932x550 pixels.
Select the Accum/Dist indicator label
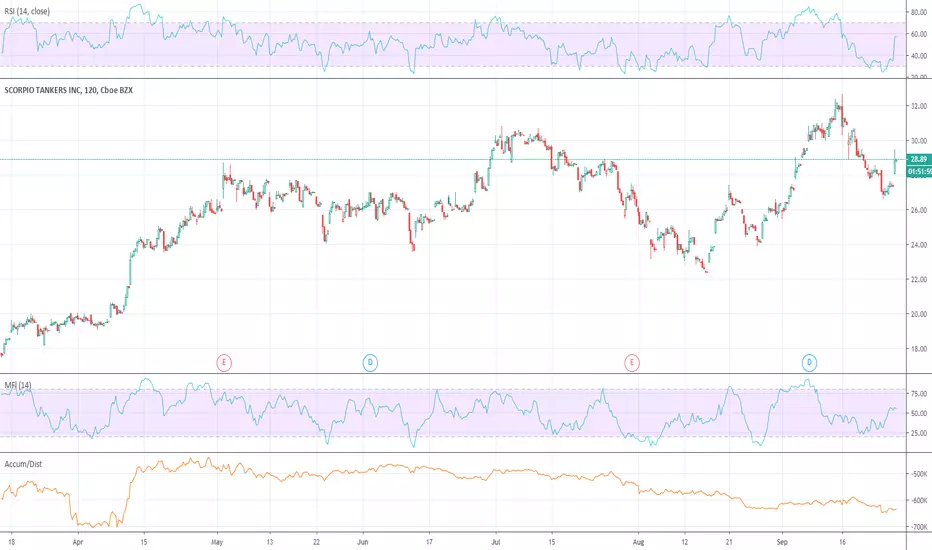click(23, 464)
